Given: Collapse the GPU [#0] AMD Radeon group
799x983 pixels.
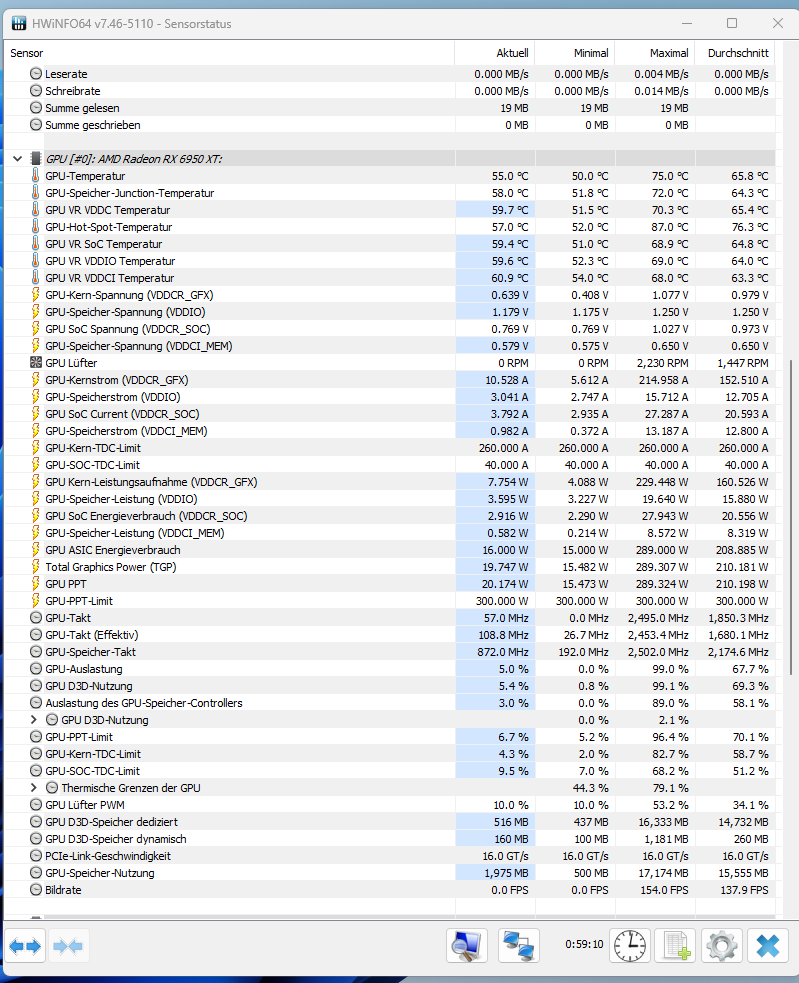Looking at the screenshot, I should pos(18,159).
